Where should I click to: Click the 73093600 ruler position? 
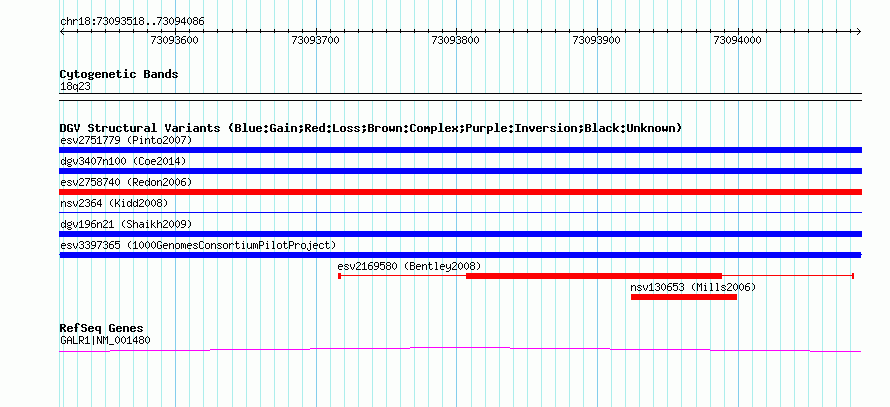[174, 40]
